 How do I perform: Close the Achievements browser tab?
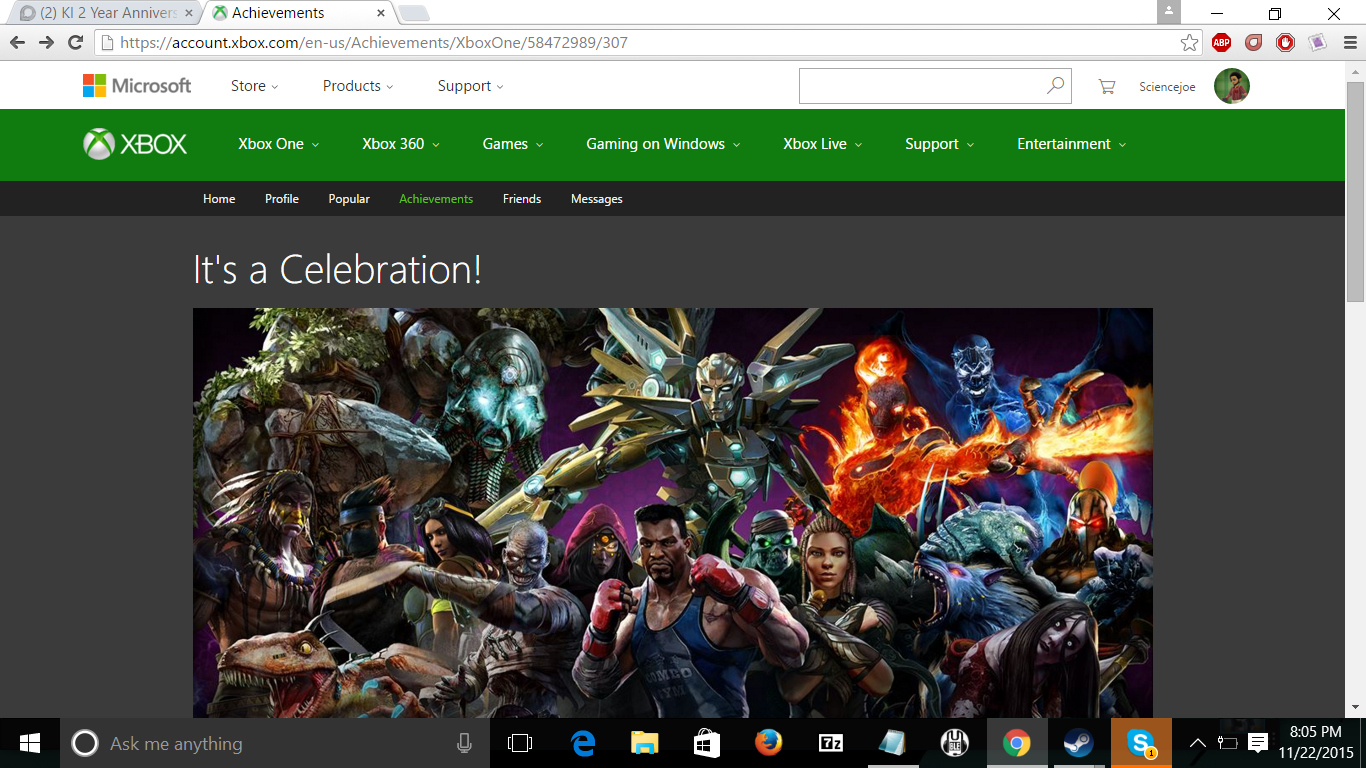(x=381, y=13)
